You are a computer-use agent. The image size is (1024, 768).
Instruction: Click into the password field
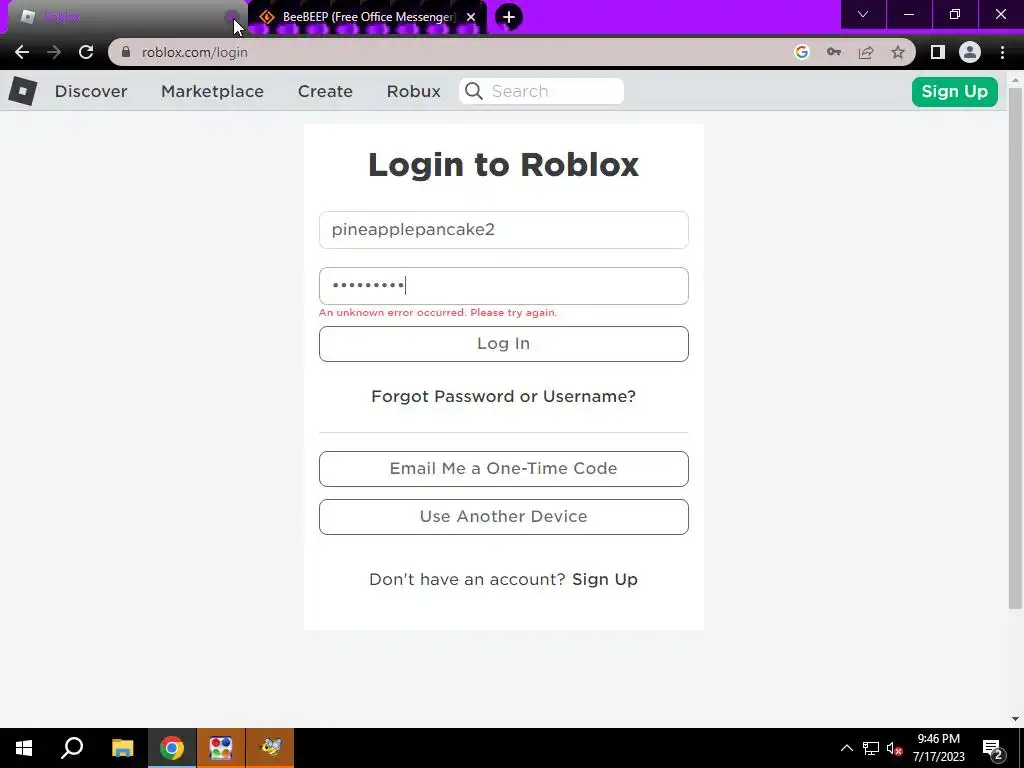pyautogui.click(x=504, y=286)
